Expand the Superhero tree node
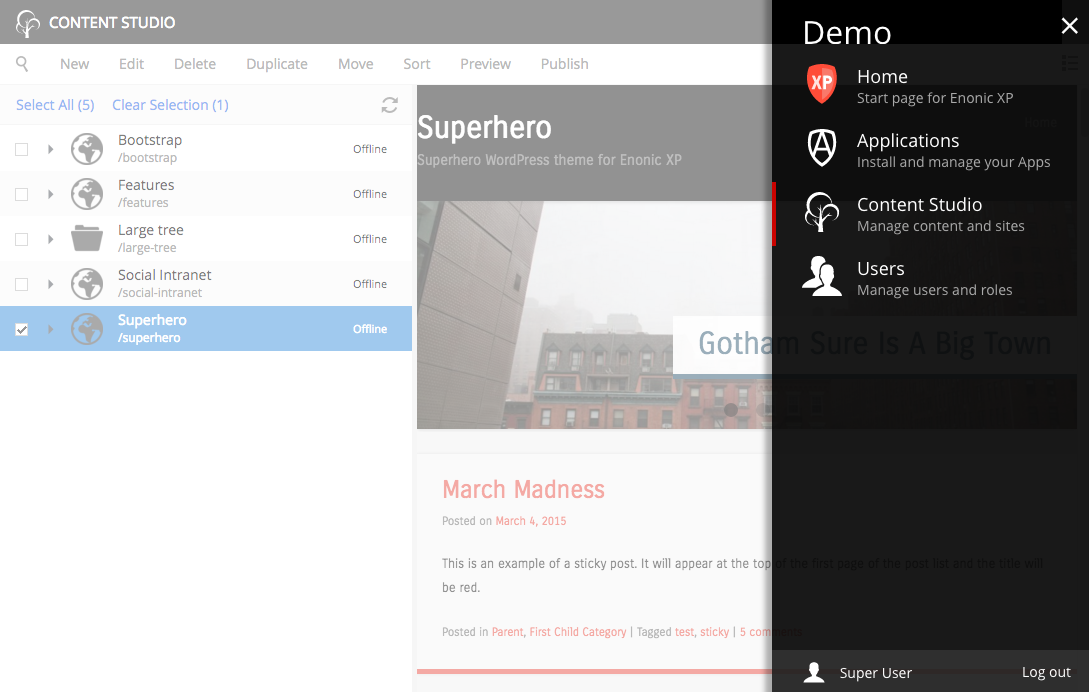The width and height of the screenshot is (1089, 692). 50,329
